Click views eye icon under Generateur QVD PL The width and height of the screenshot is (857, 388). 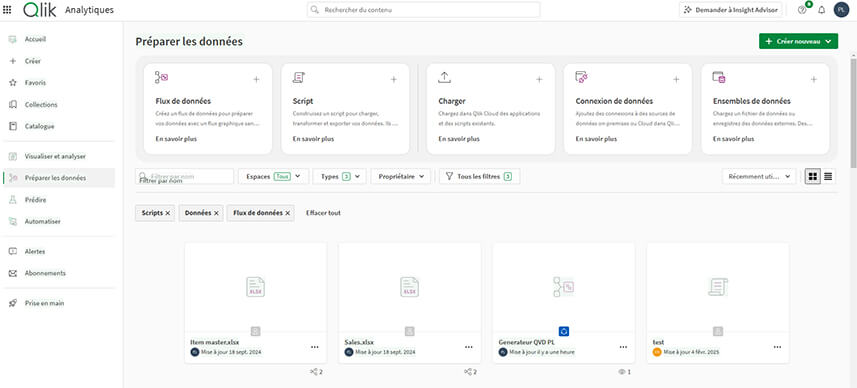pos(621,372)
